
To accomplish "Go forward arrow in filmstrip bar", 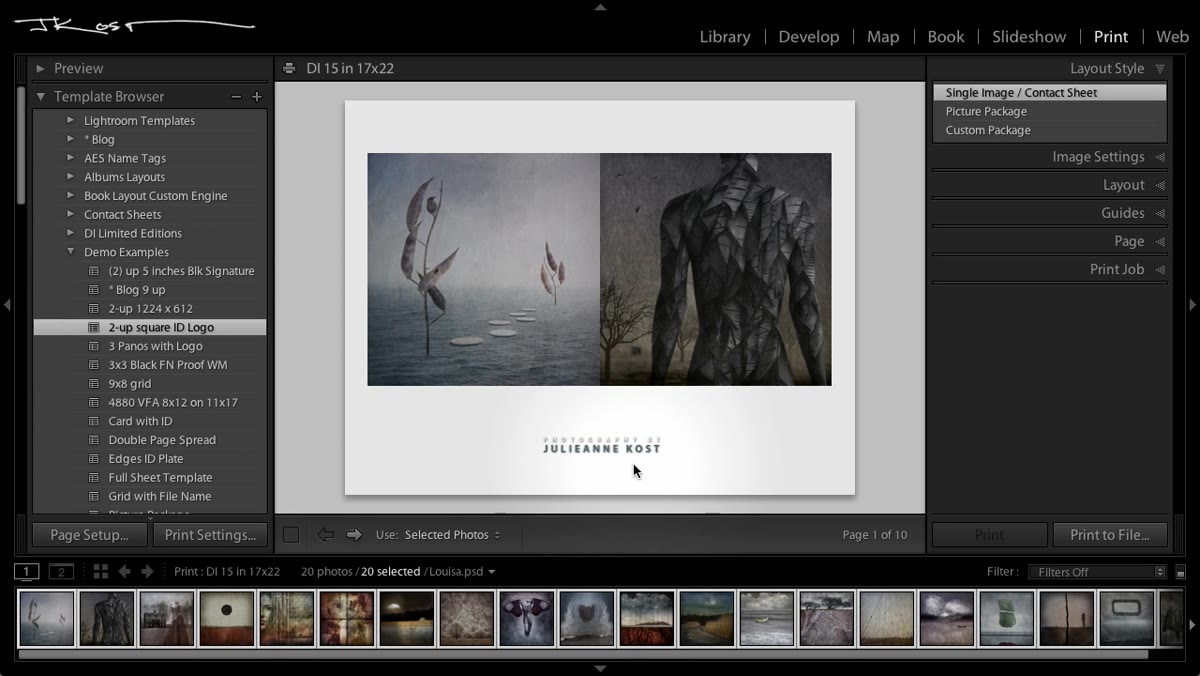I will (x=147, y=572).
